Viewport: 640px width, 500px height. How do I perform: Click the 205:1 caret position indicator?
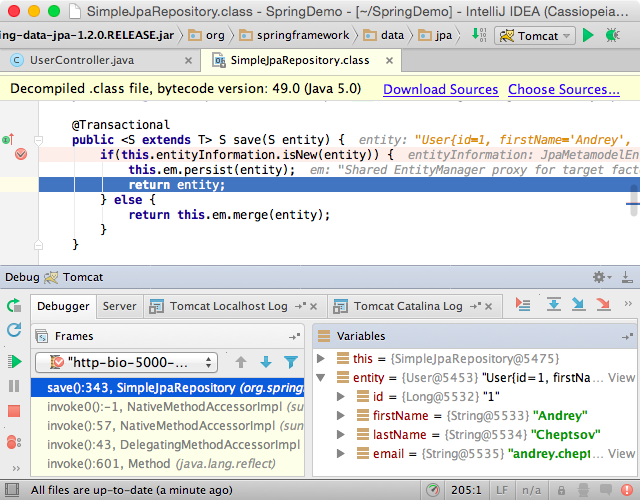coord(466,490)
